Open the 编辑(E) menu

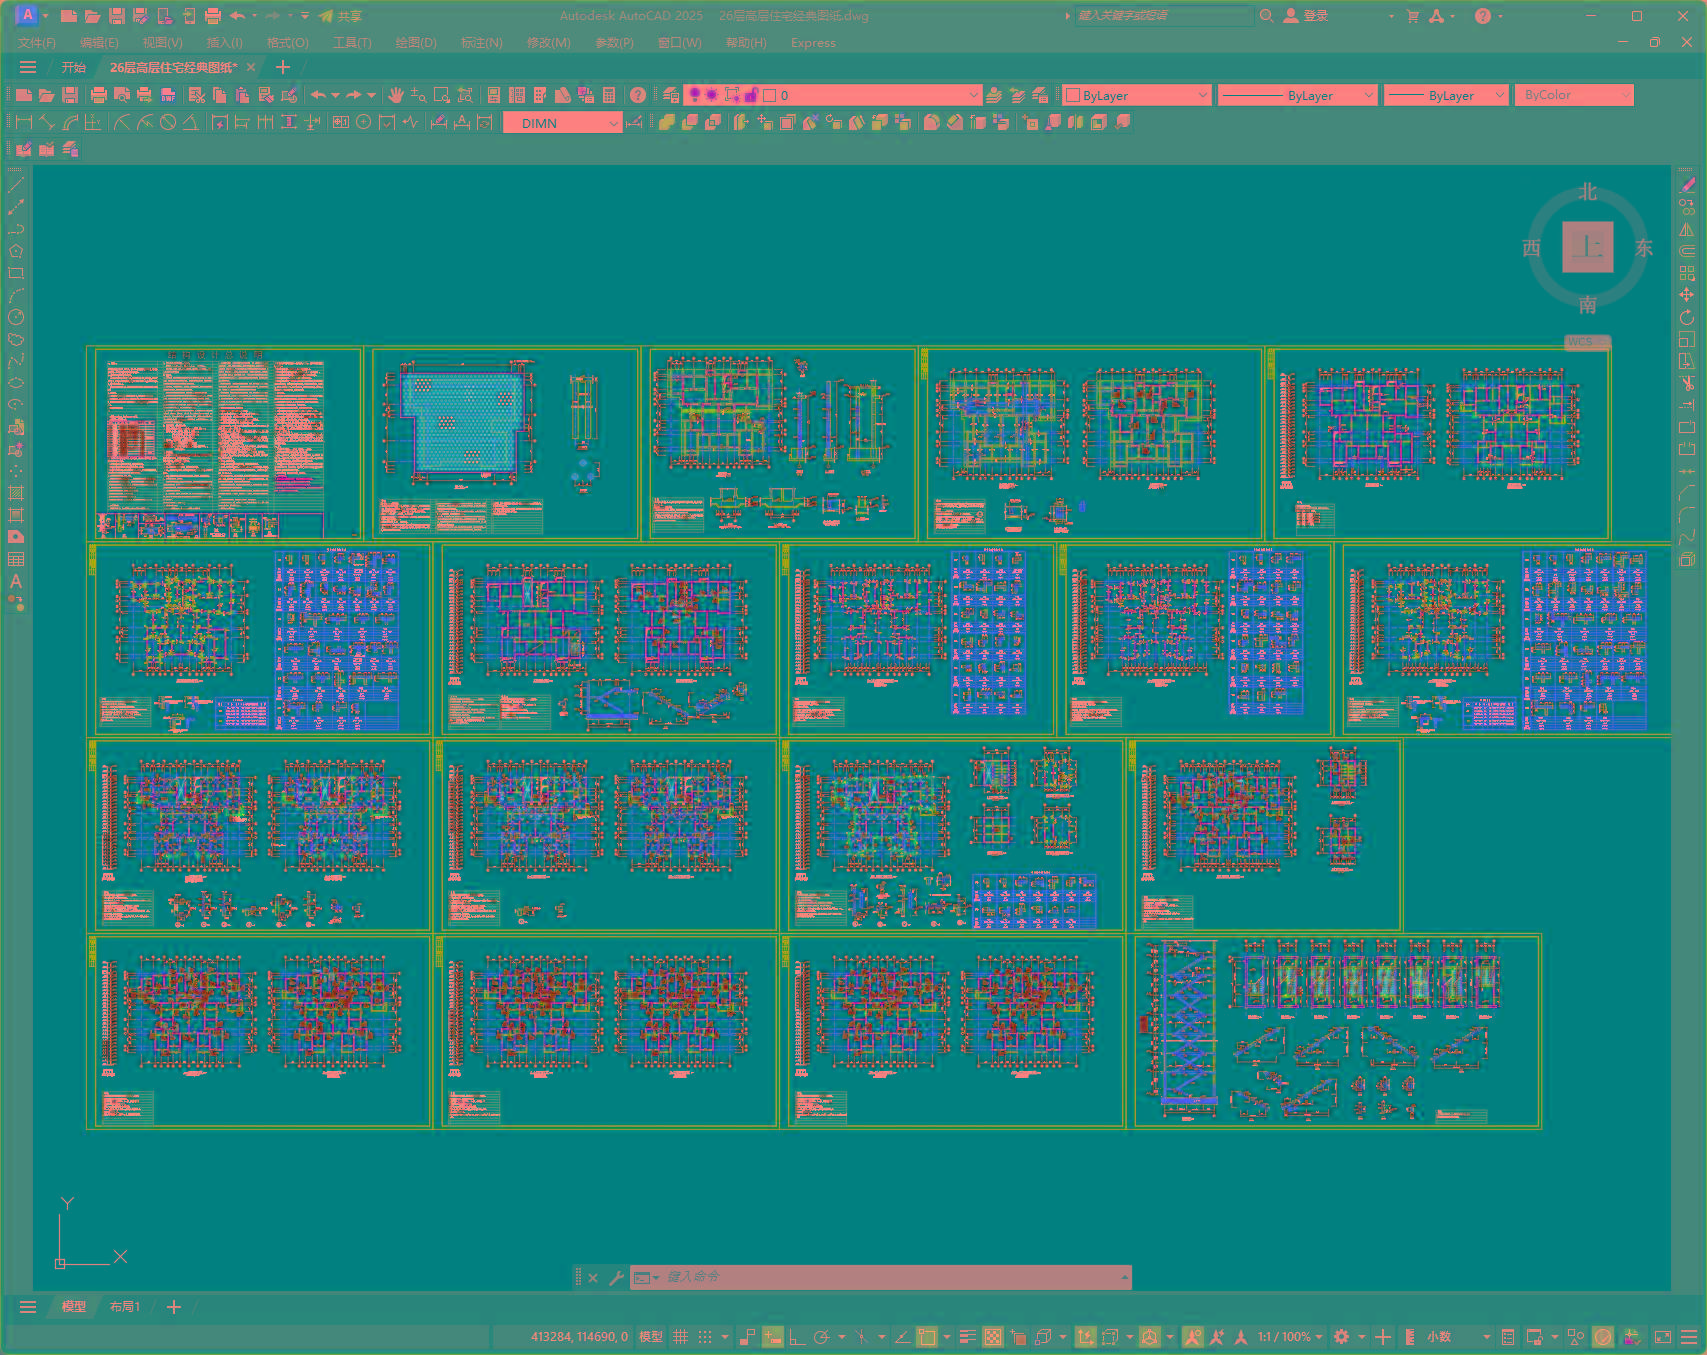(99, 42)
